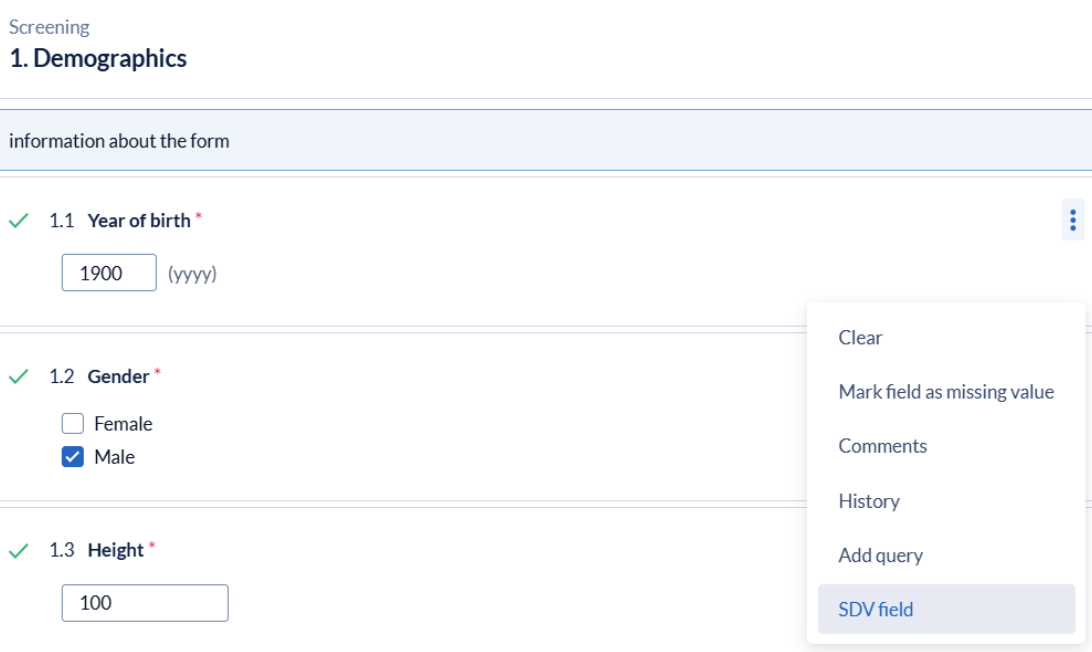Check the Female checkbox
This screenshot has height=652, width=1092.
[73, 424]
